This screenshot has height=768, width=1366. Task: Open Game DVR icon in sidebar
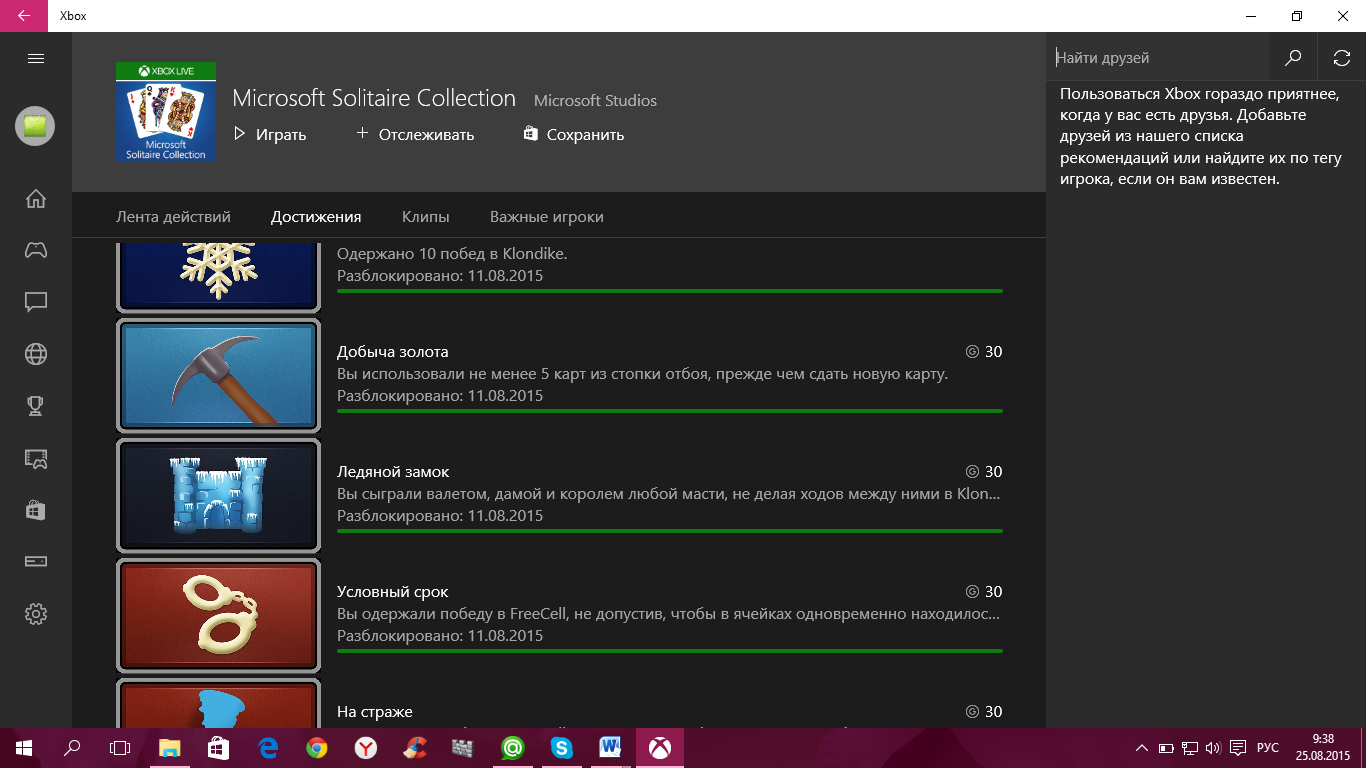point(36,458)
